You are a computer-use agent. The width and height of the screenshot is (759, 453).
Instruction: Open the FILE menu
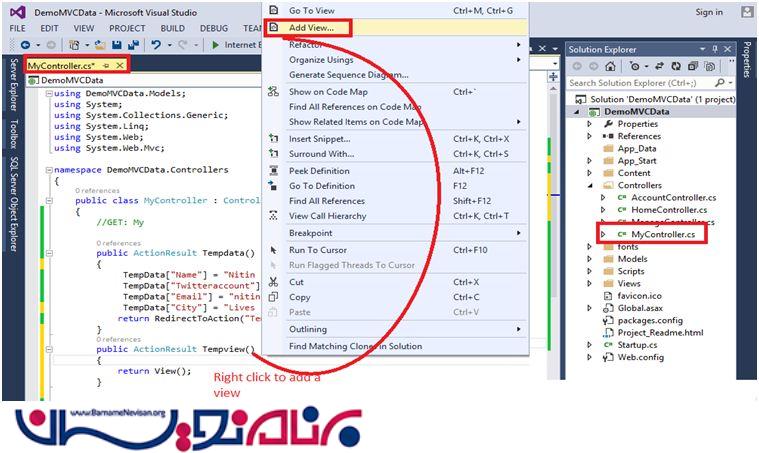pos(17,28)
